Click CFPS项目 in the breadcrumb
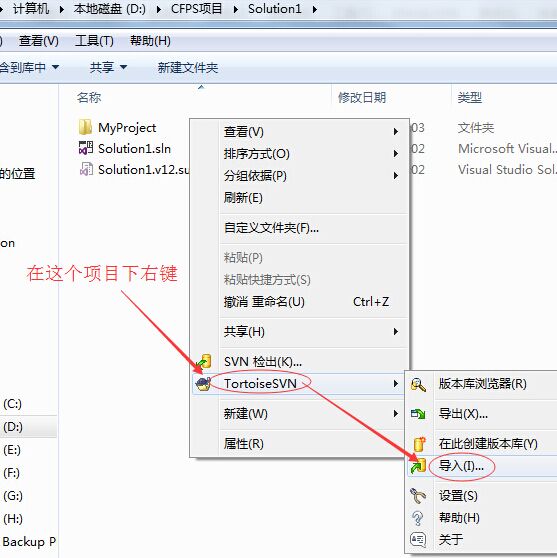The image size is (557, 558). click(x=197, y=9)
